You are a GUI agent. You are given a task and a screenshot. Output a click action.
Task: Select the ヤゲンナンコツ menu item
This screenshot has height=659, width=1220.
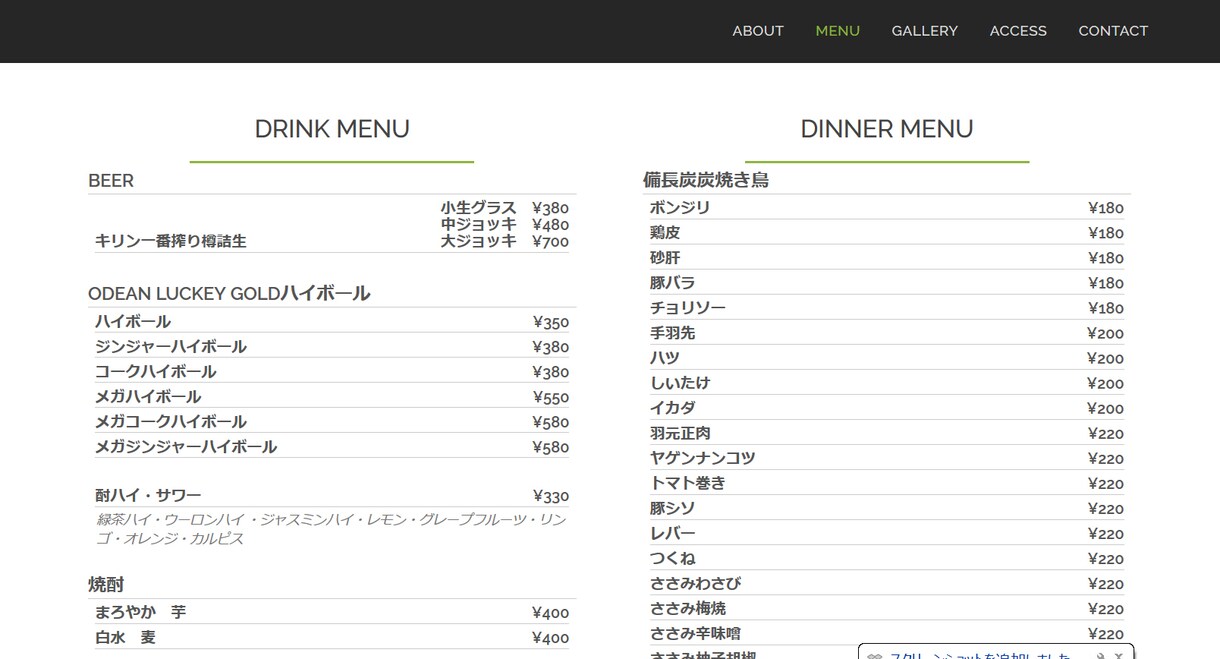click(x=703, y=458)
